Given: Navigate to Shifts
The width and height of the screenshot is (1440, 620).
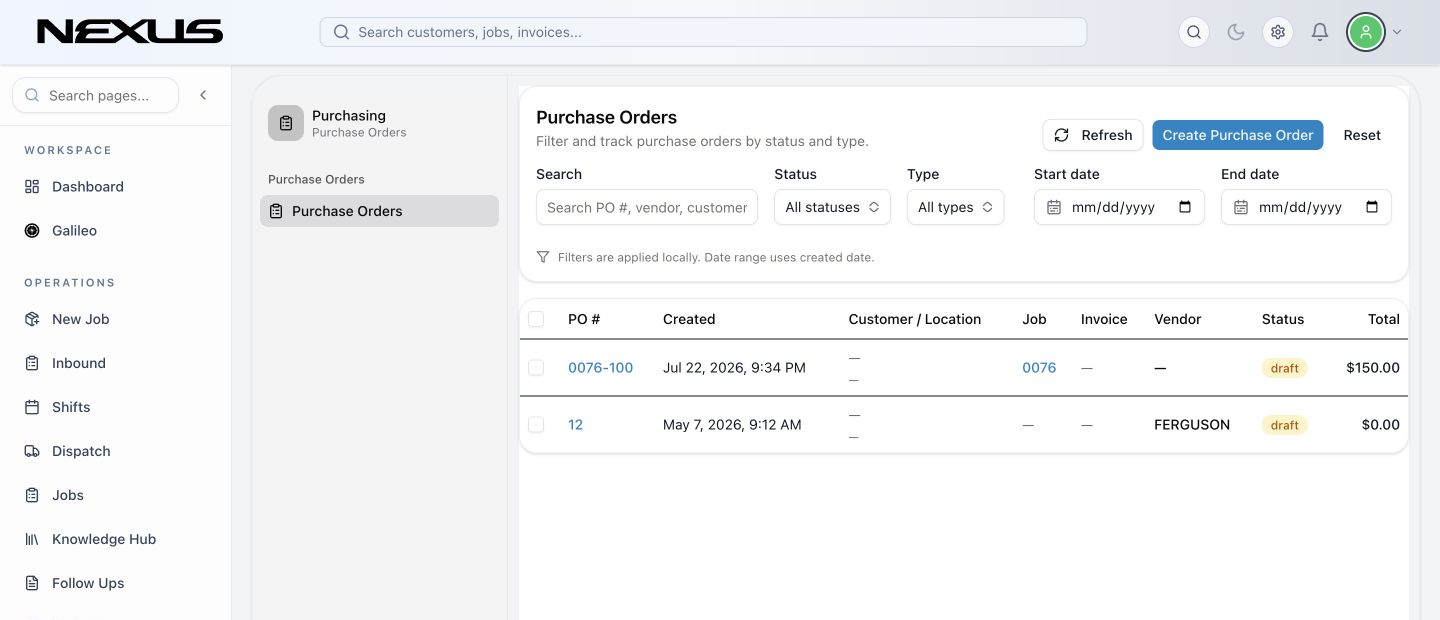Looking at the screenshot, I should [x=71, y=407].
